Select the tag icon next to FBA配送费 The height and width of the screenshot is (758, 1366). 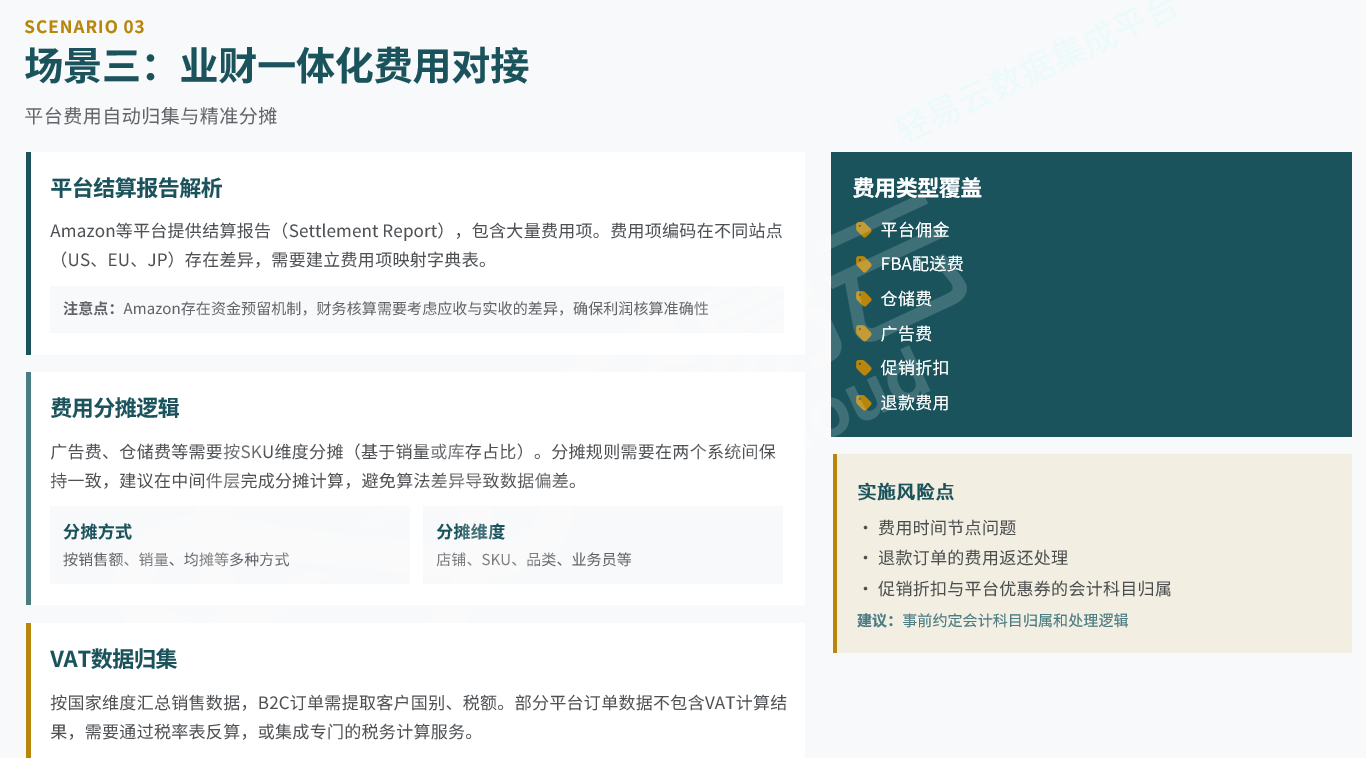click(x=863, y=264)
